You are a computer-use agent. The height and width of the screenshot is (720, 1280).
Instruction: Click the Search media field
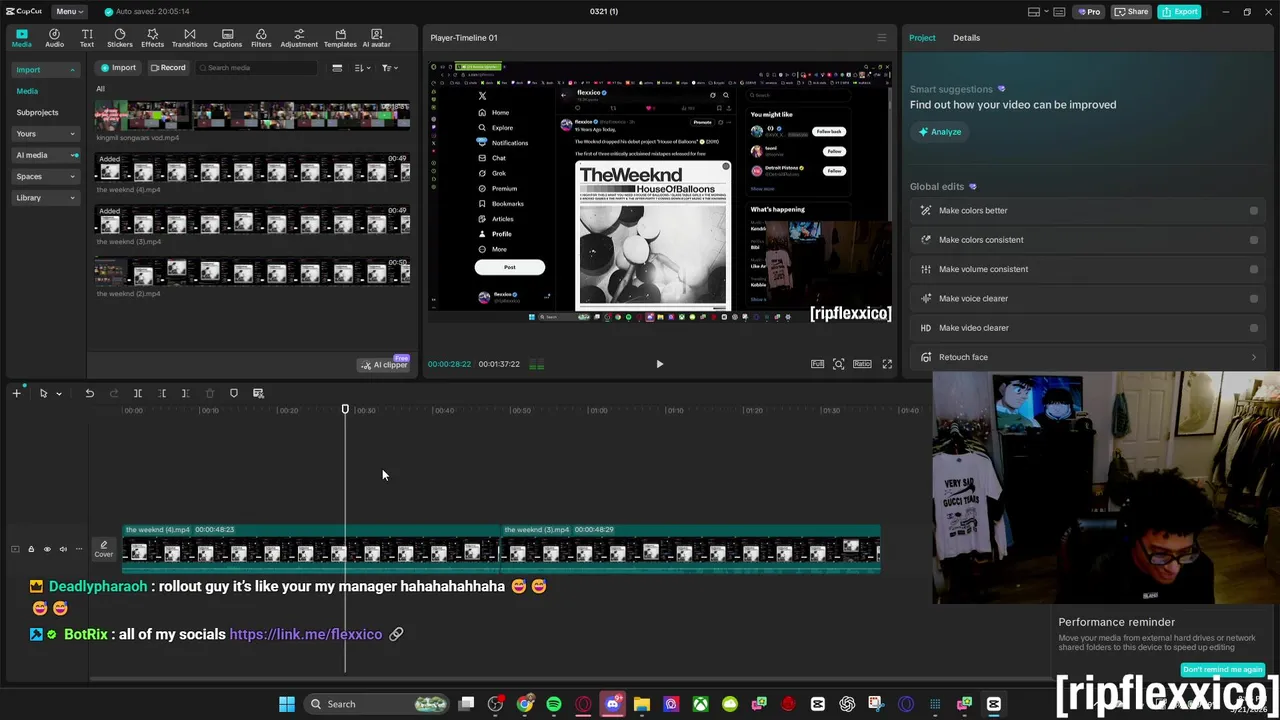258,68
